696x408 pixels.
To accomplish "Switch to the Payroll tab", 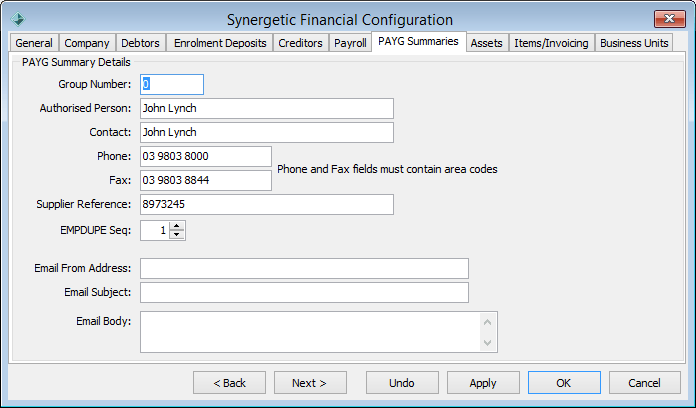I will point(350,43).
